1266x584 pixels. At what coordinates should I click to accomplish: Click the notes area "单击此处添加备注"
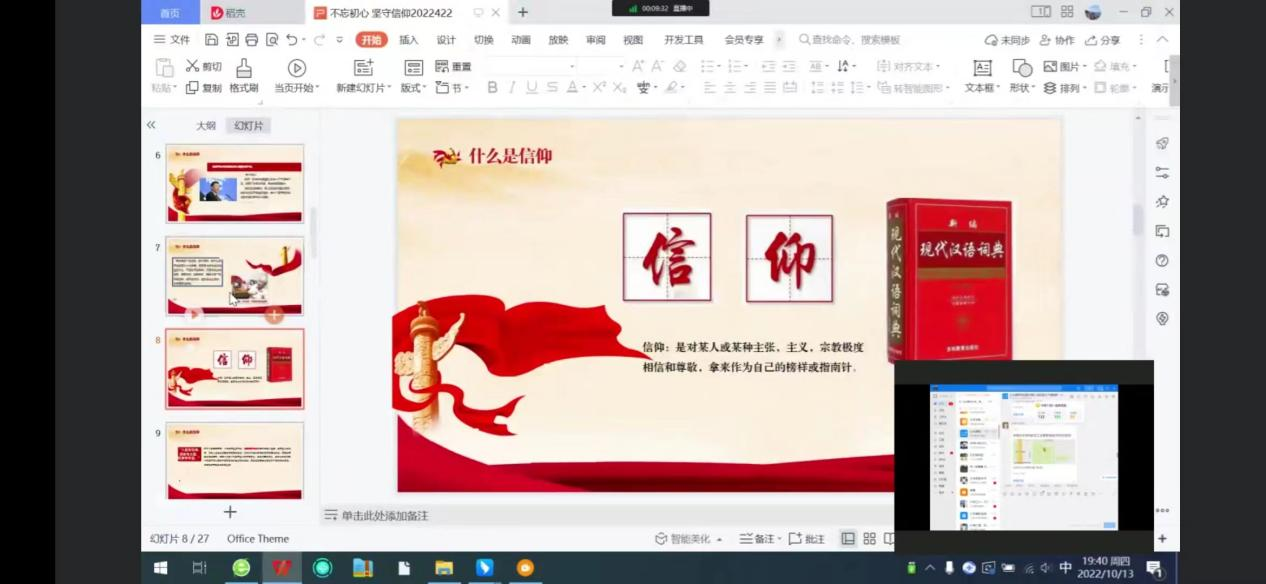[385, 515]
